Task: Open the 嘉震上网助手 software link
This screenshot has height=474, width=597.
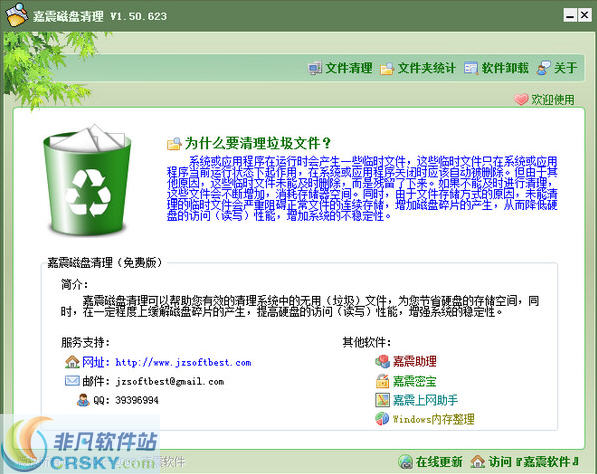Action: pos(425,400)
